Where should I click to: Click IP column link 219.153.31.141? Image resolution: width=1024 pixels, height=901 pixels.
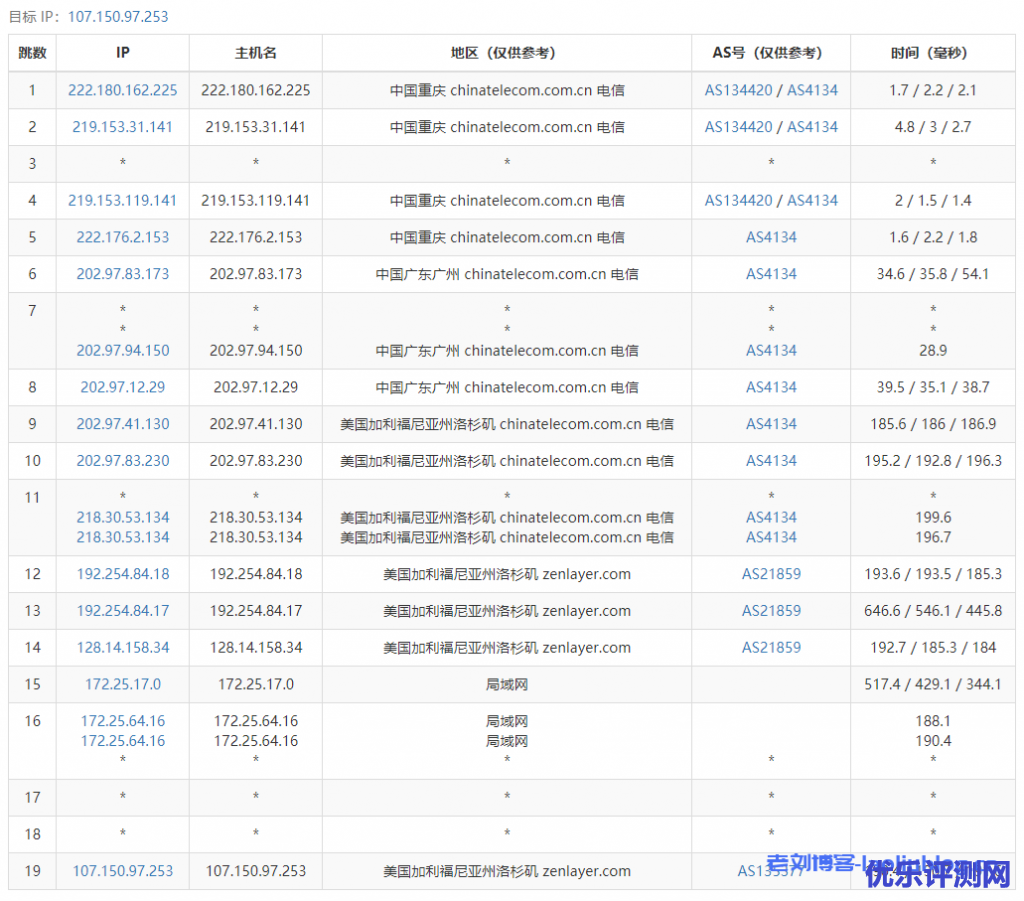pos(123,127)
